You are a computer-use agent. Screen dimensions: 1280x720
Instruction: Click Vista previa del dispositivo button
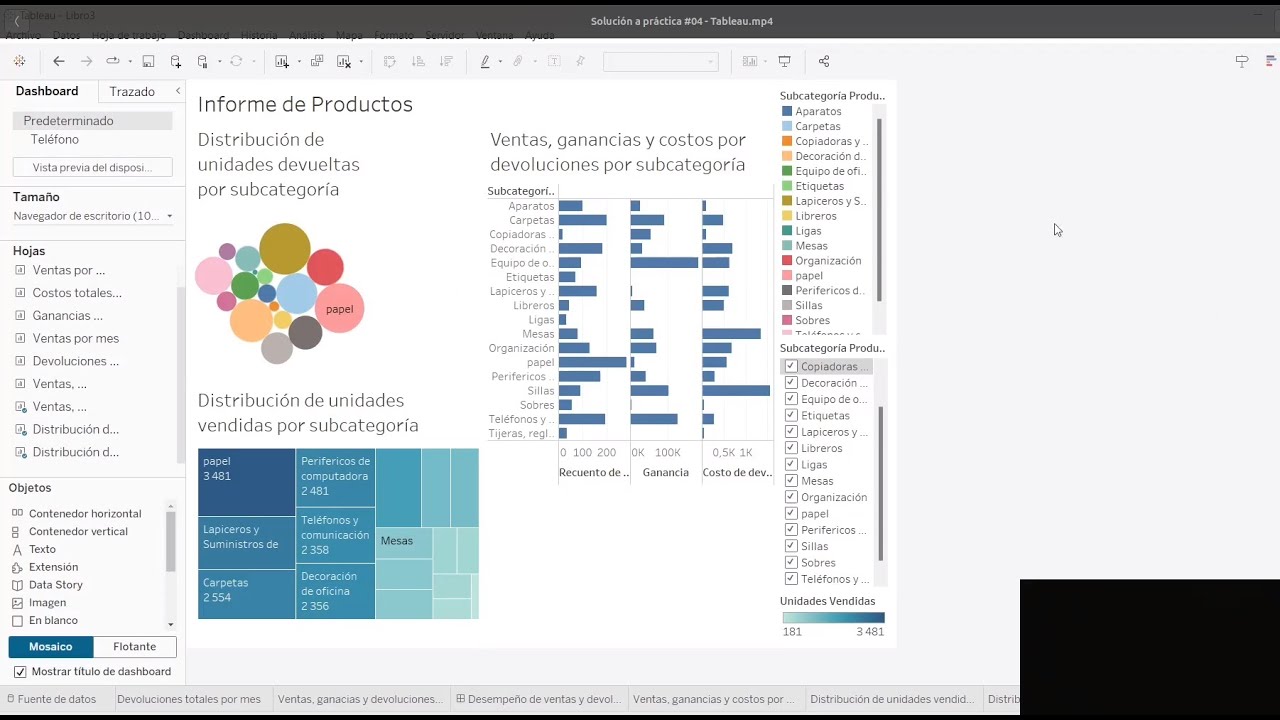point(92,167)
